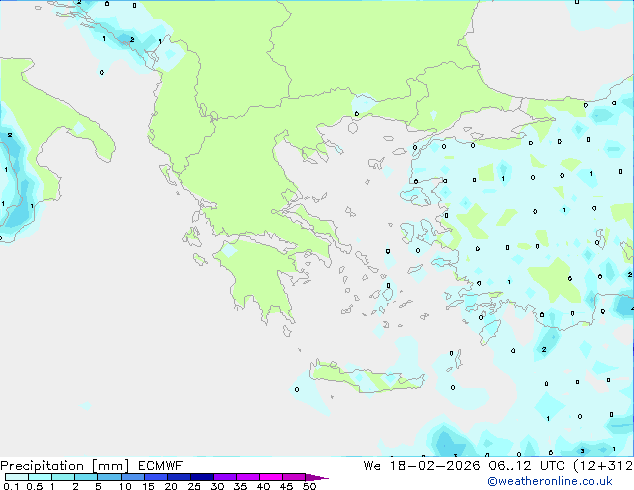The width and height of the screenshot is (634, 490).
Task: Select the 0.5–1 mm legend color swatch
Action: [x=40, y=477]
